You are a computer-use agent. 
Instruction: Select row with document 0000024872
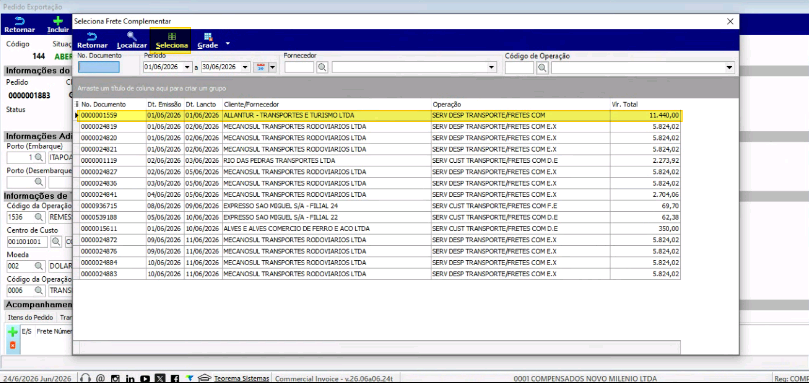point(379,240)
